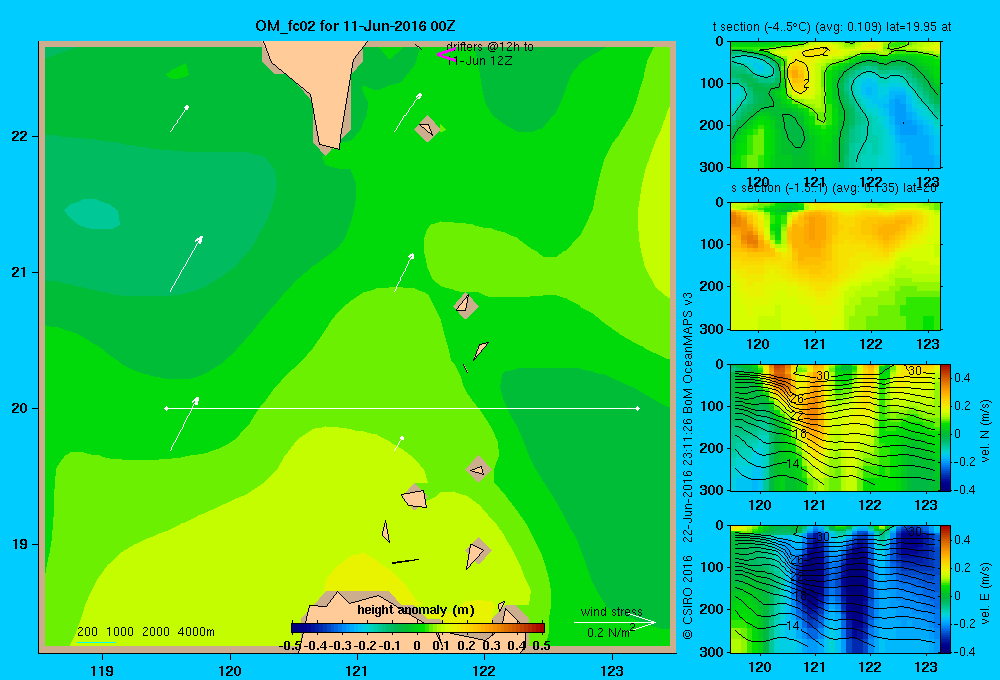
Task: Open the temperature section plot
Action: click(835, 105)
